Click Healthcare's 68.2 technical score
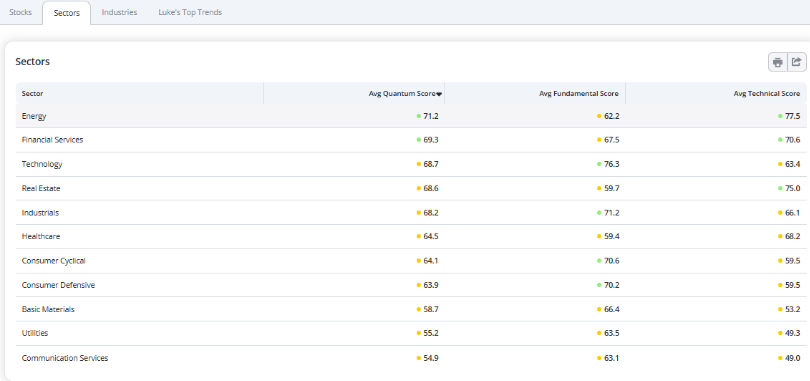The height and width of the screenshot is (381, 810). (792, 236)
